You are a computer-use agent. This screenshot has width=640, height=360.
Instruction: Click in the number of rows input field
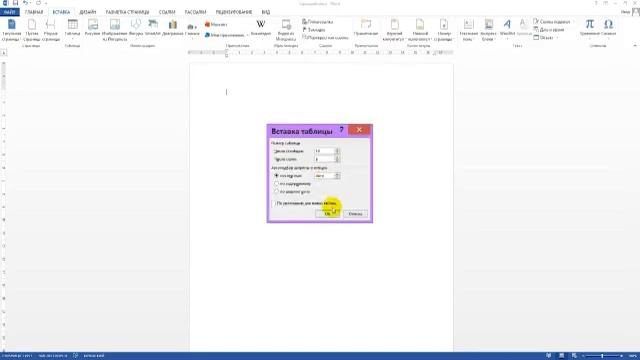[324, 159]
